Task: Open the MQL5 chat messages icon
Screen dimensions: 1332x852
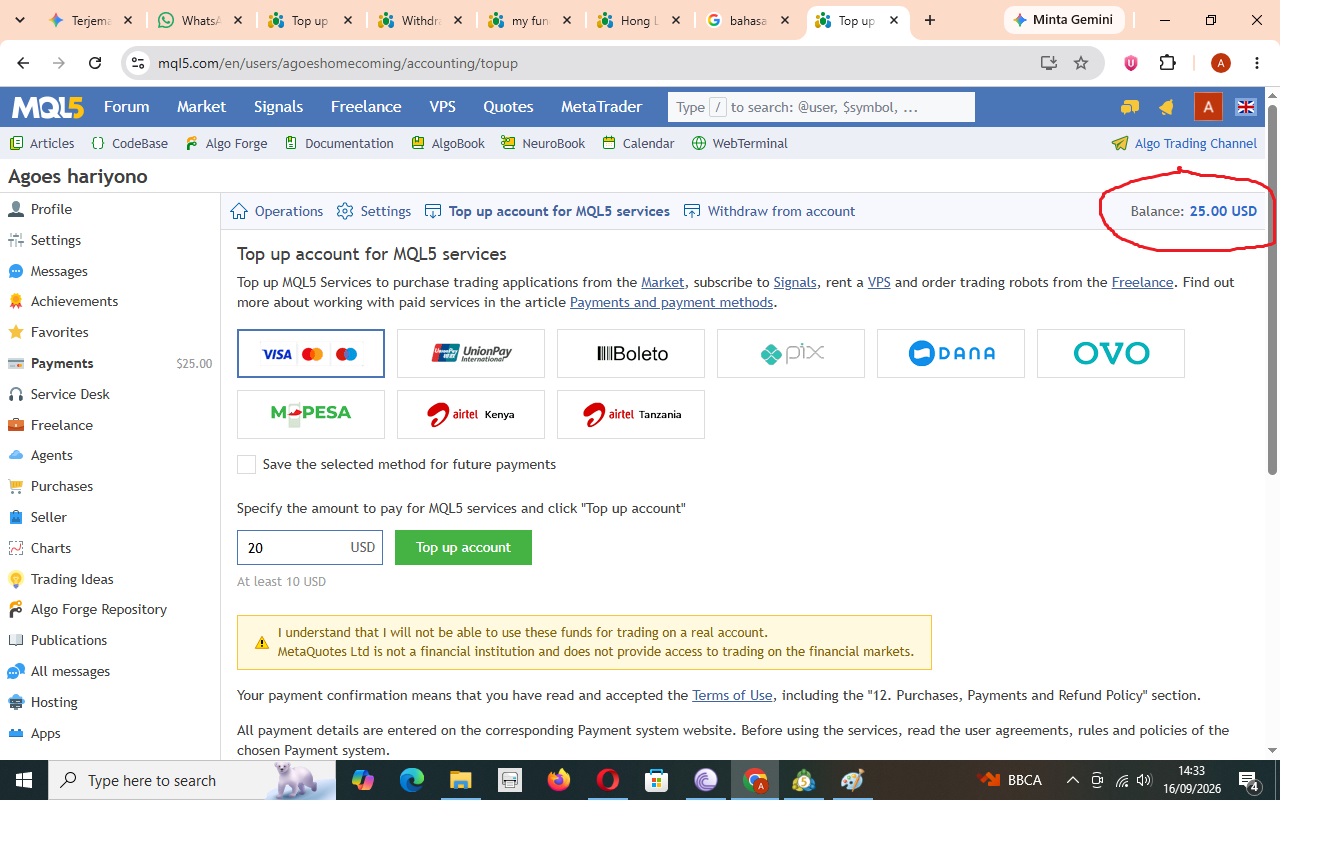Action: click(1130, 107)
